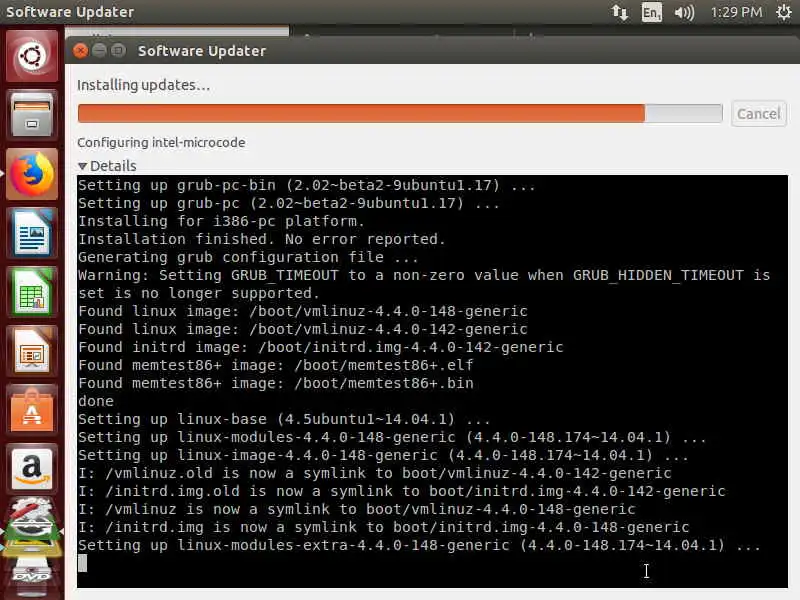Launch Firefox web browser

(x=32, y=174)
